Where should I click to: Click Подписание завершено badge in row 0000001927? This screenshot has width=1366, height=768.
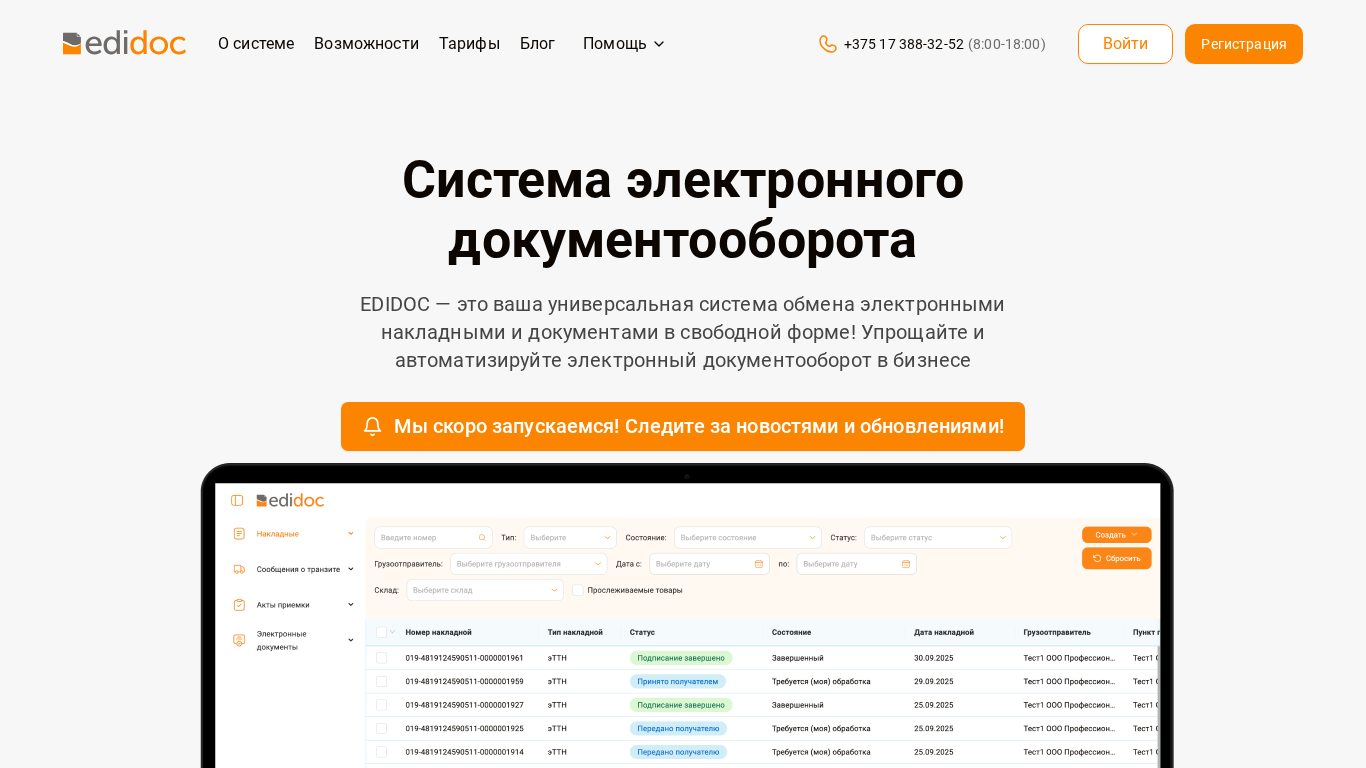681,705
